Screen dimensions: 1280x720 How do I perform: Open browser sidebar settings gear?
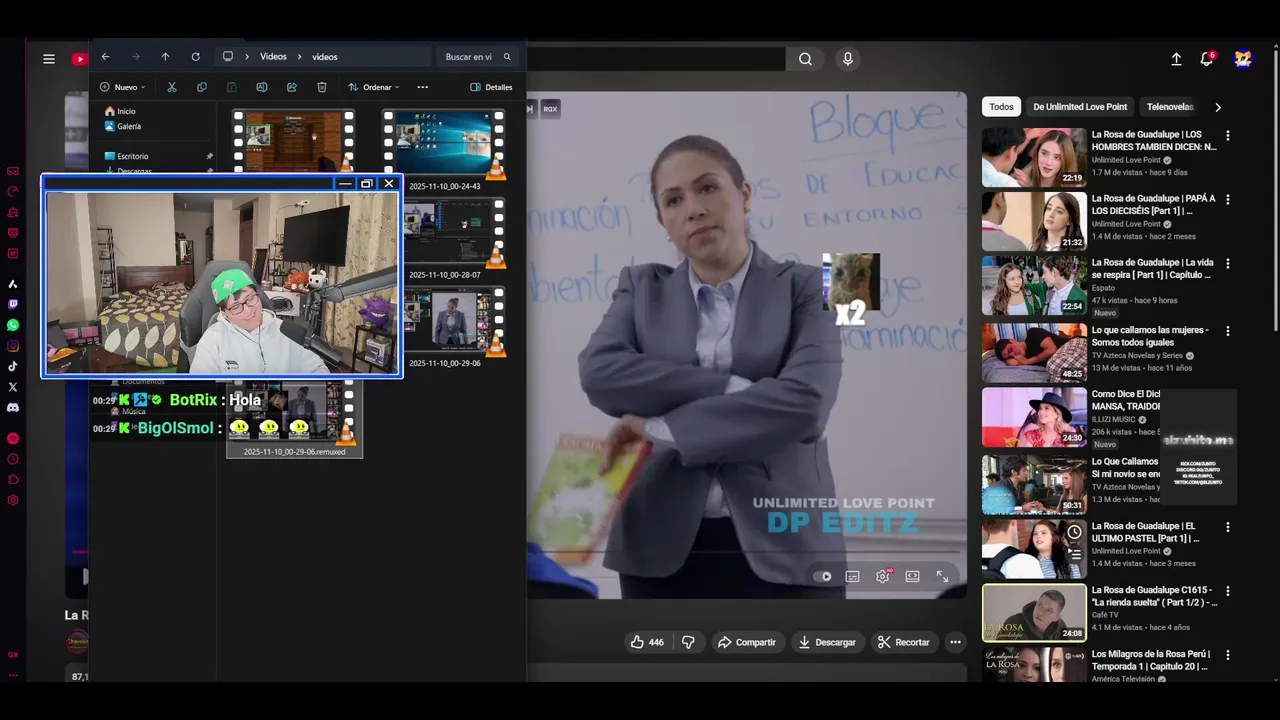13,500
